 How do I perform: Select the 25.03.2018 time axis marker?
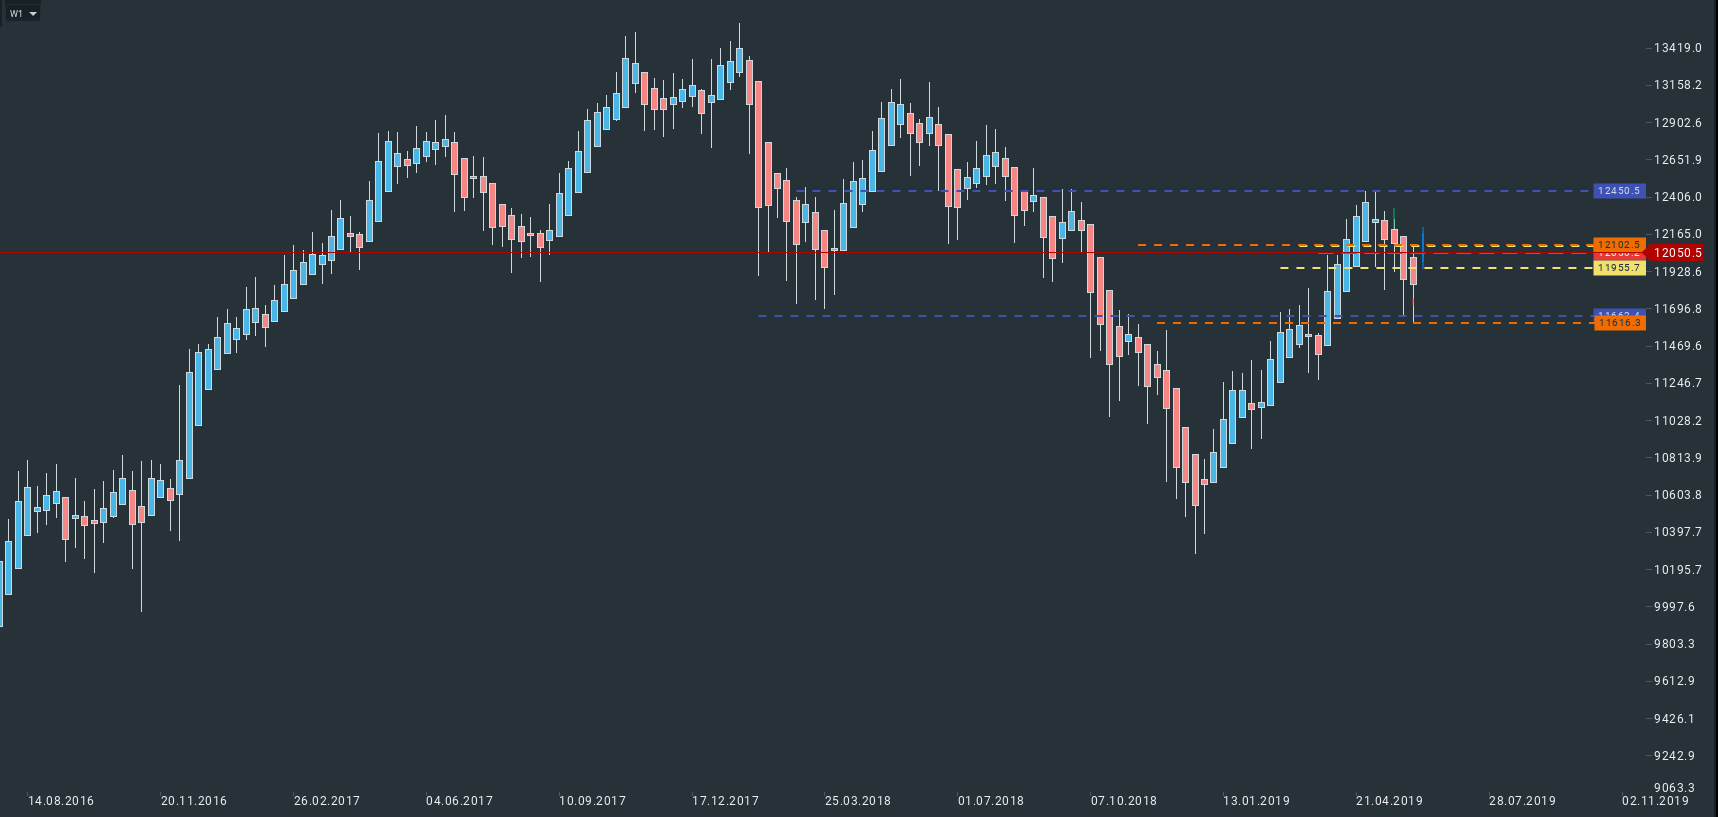(x=858, y=801)
